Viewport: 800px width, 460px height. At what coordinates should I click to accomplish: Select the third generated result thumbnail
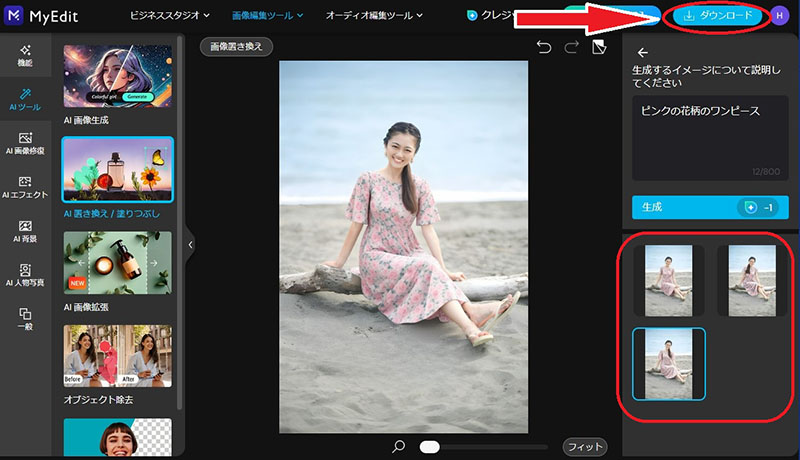tap(668, 364)
